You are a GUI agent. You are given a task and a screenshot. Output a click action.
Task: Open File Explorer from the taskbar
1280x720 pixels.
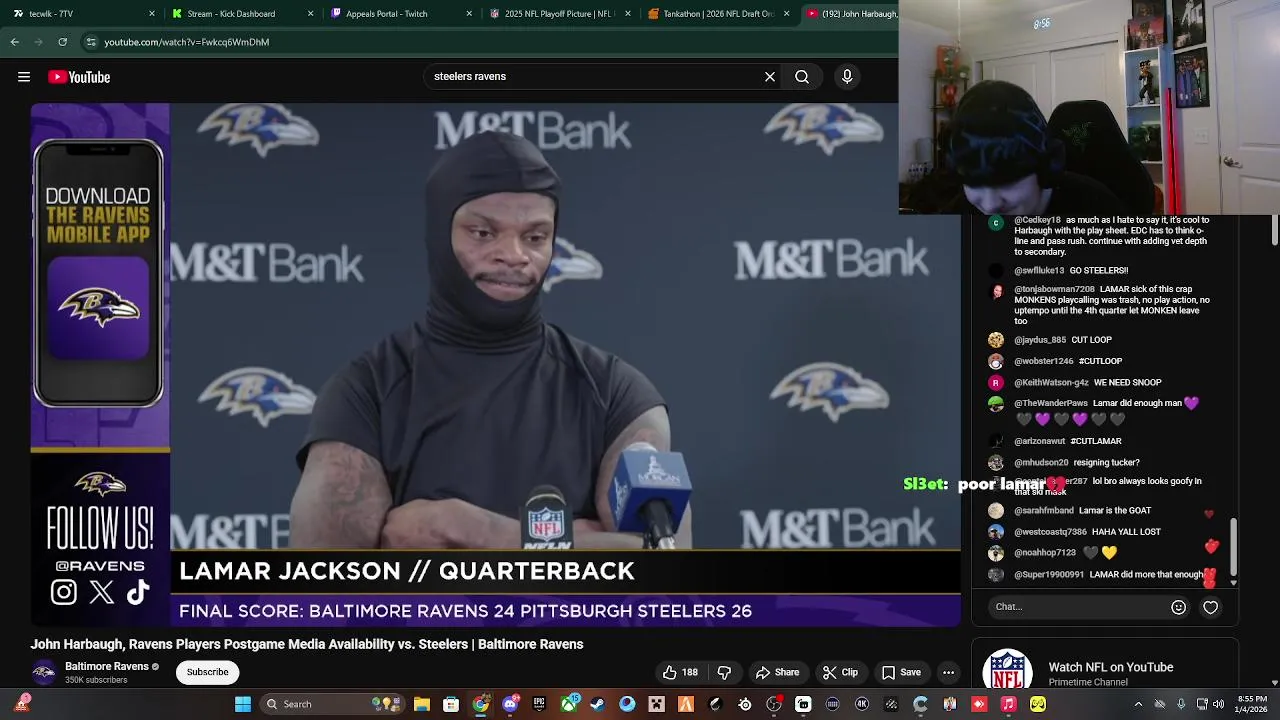pyautogui.click(x=422, y=704)
